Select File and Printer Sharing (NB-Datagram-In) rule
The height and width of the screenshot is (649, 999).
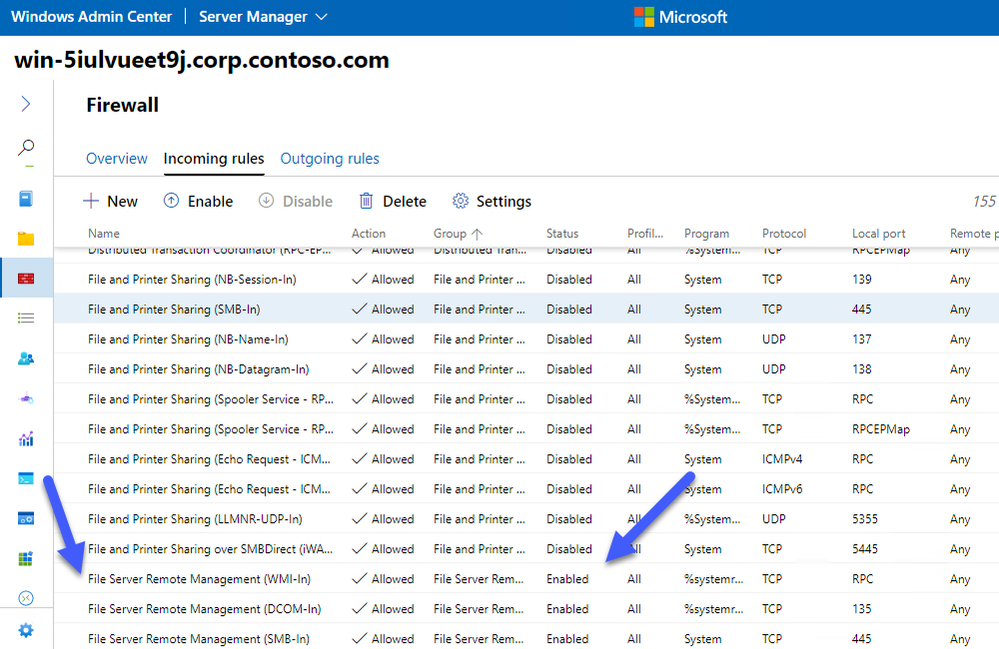point(526,369)
